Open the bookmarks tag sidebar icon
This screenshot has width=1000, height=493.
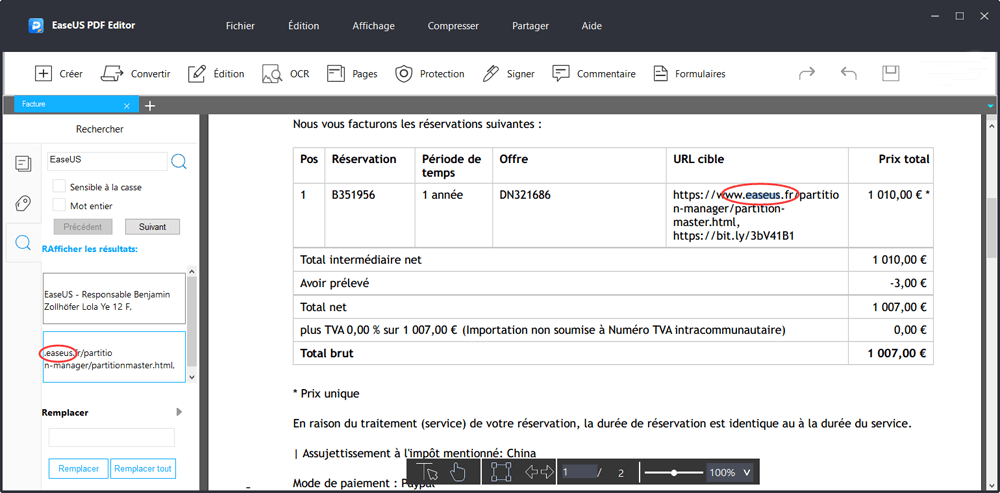click(x=23, y=204)
